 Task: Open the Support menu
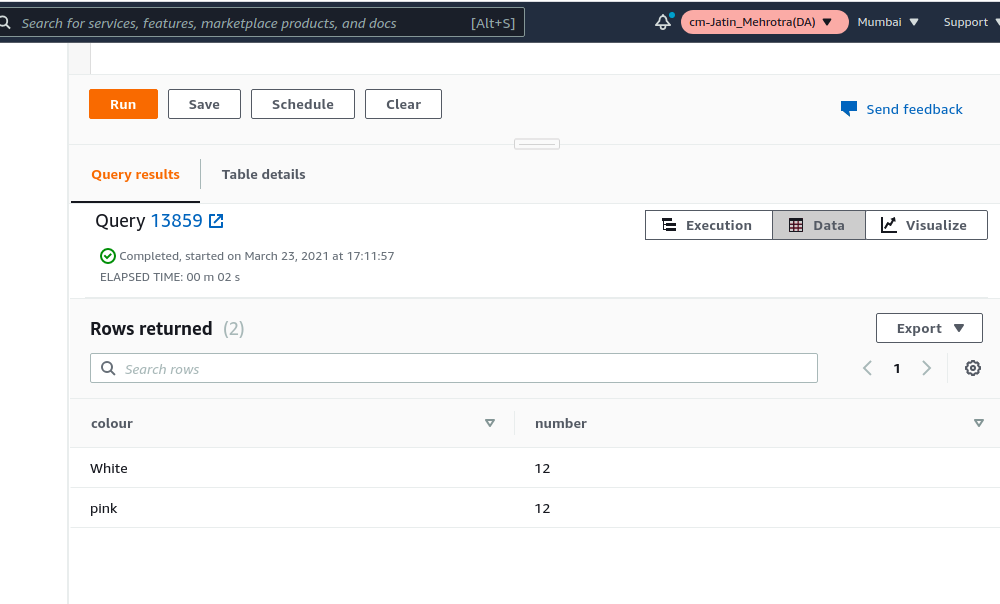click(971, 22)
